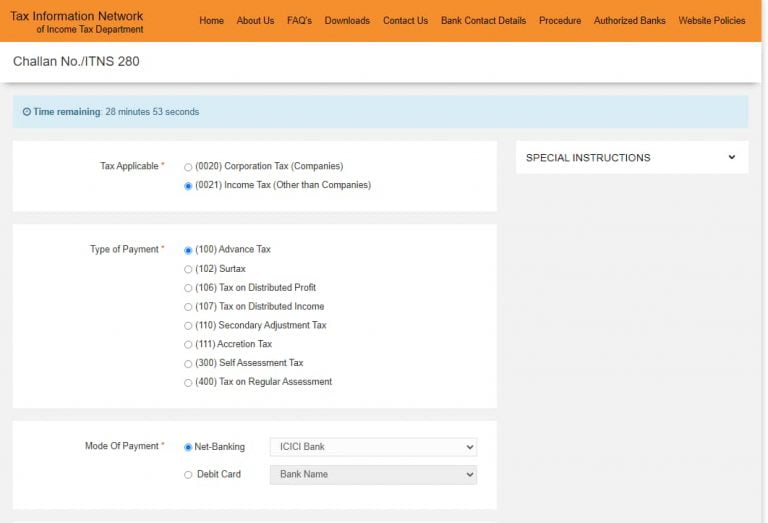Viewport: 768px width, 523px height.
Task: Select (0021) Income Tax radio option
Action: point(188,186)
